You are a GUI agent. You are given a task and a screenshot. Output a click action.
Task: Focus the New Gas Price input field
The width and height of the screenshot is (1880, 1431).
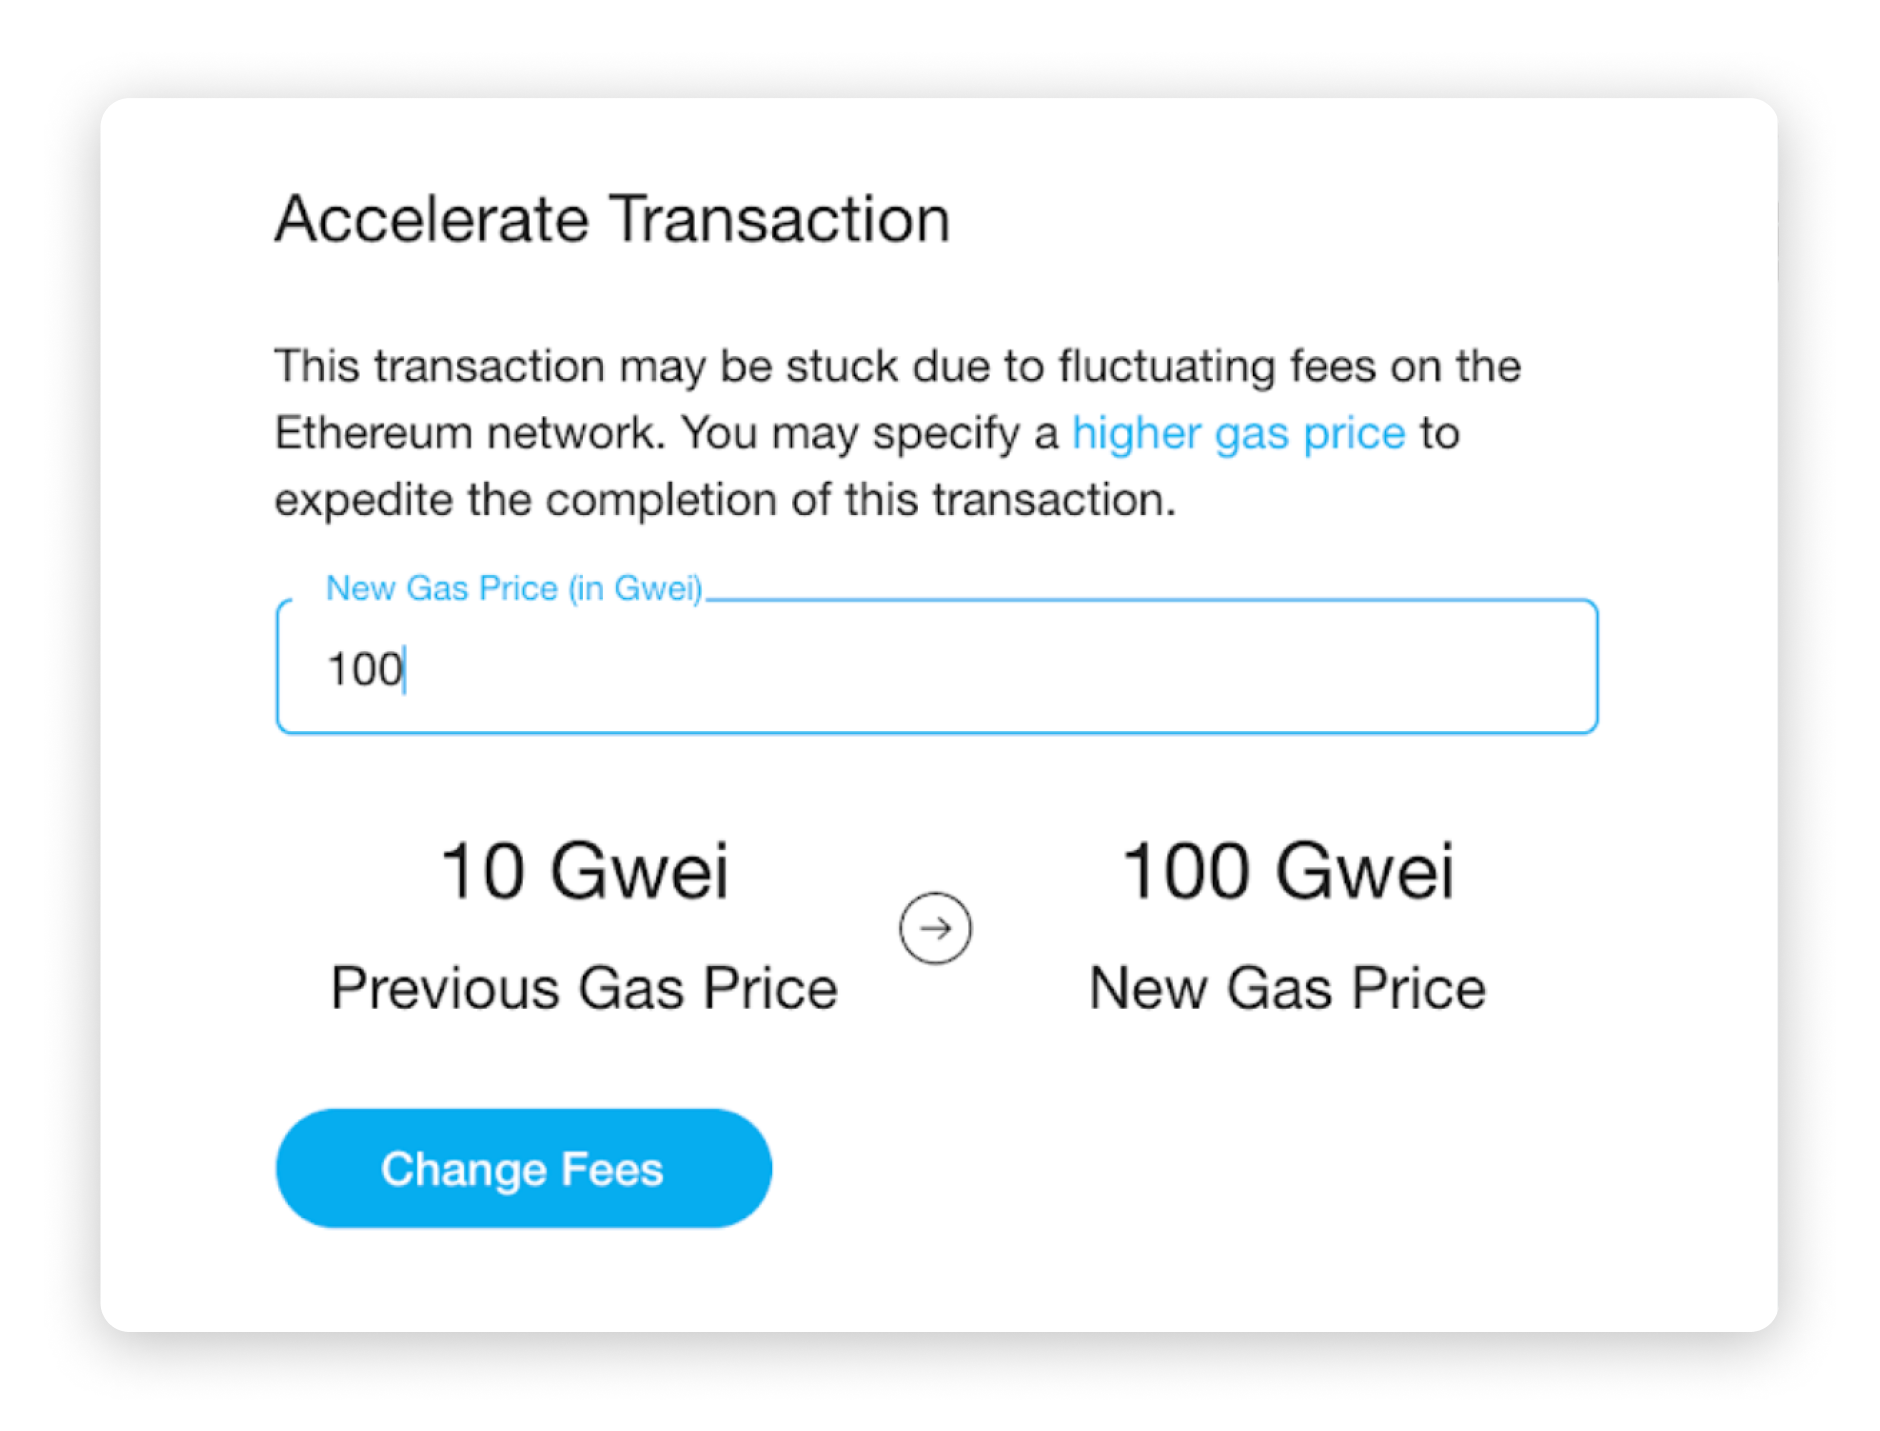[x=936, y=667]
